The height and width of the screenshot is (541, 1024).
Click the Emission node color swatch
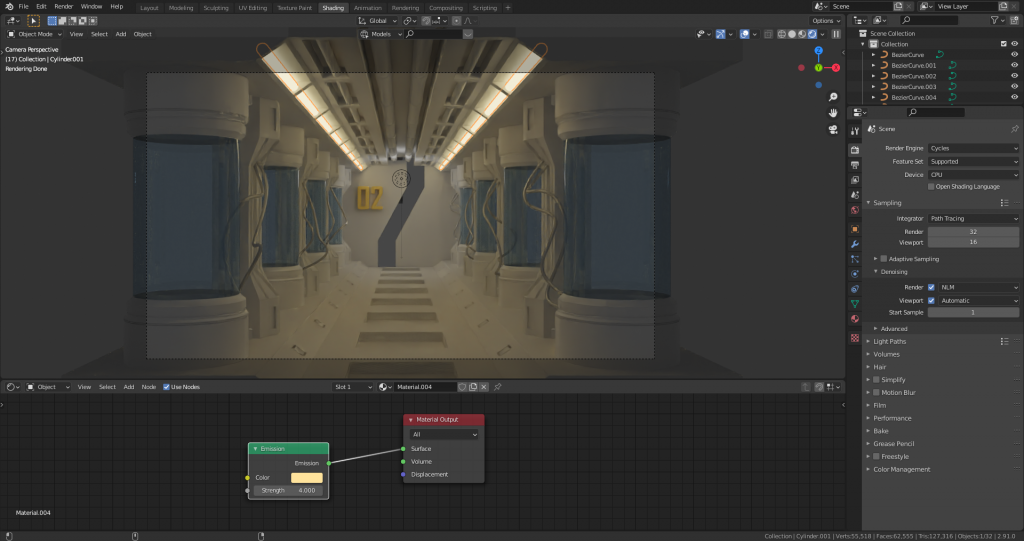point(306,478)
